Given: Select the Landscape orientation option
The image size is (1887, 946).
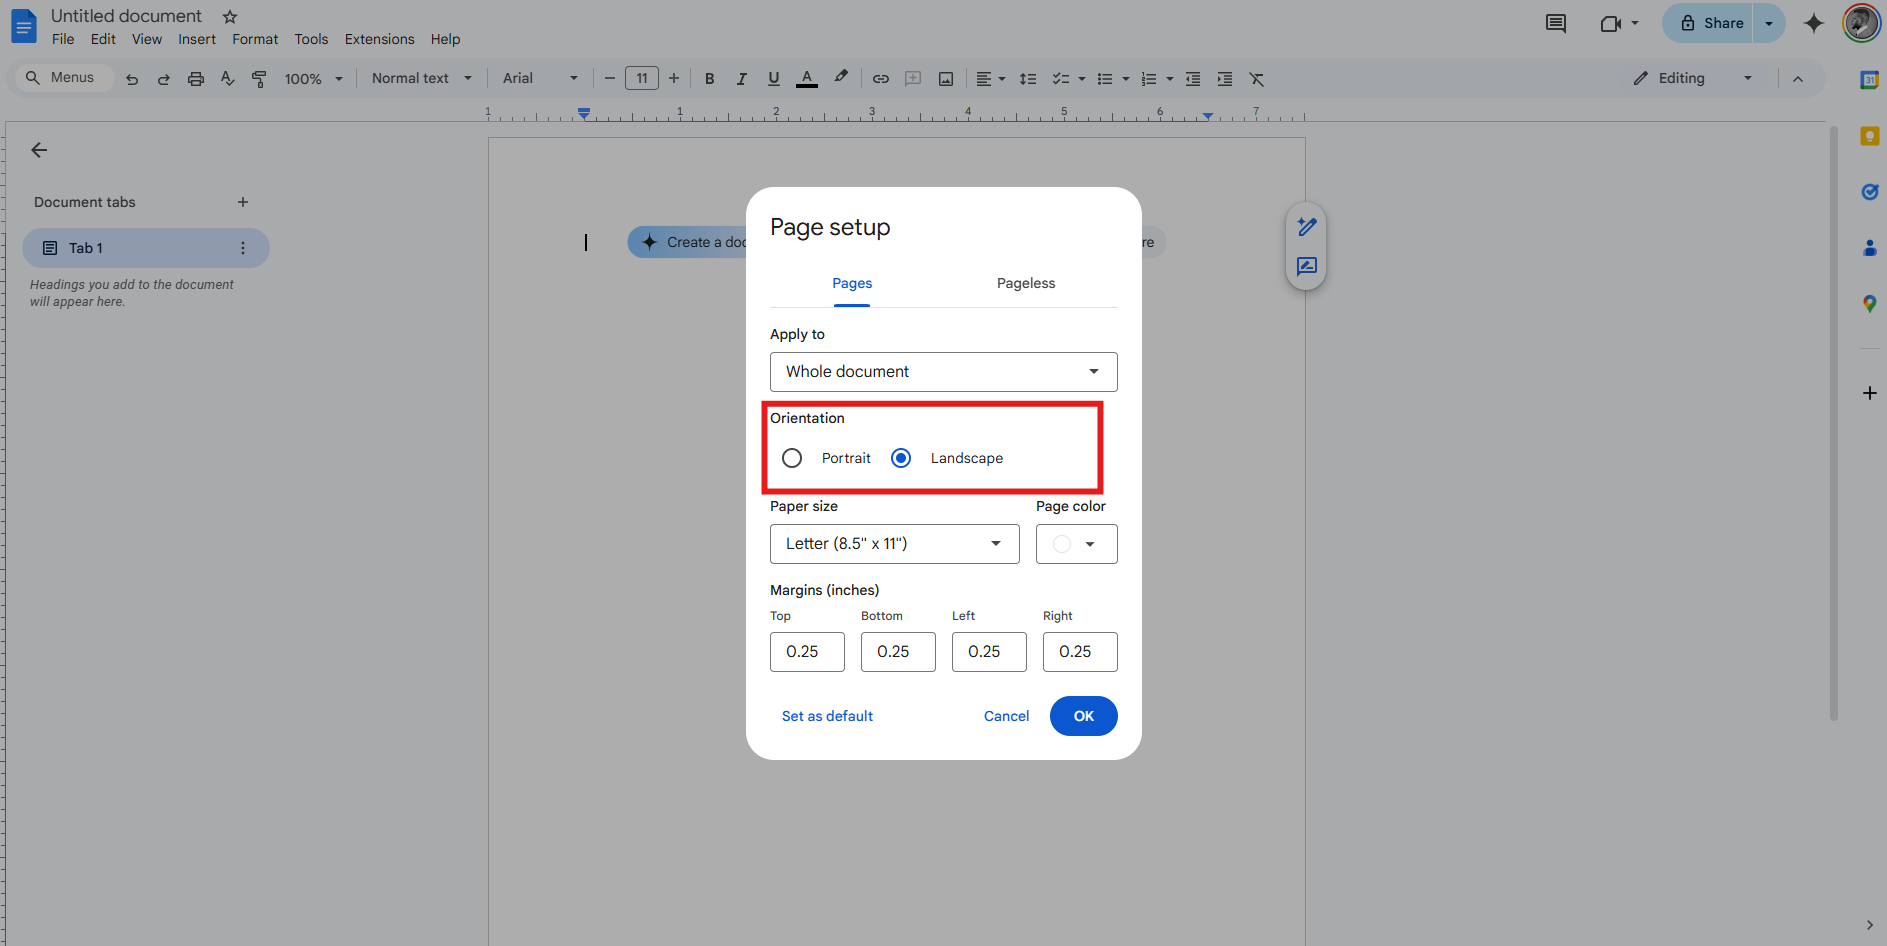Looking at the screenshot, I should (x=901, y=457).
